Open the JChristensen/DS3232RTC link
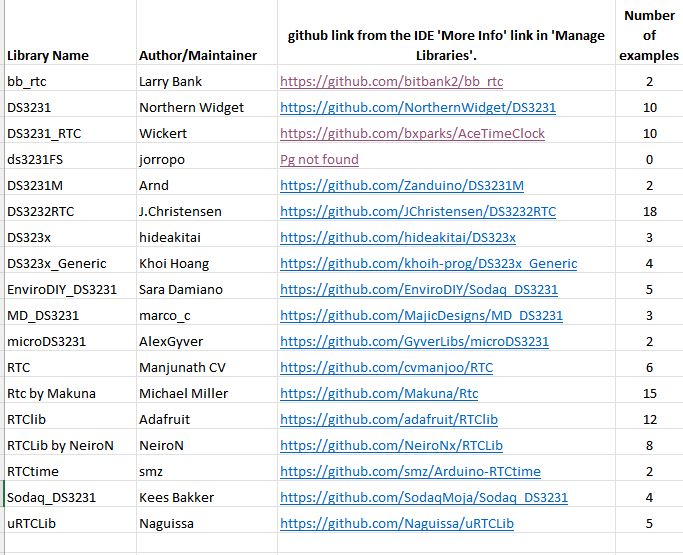Viewport: 683px width, 555px height. (x=418, y=212)
